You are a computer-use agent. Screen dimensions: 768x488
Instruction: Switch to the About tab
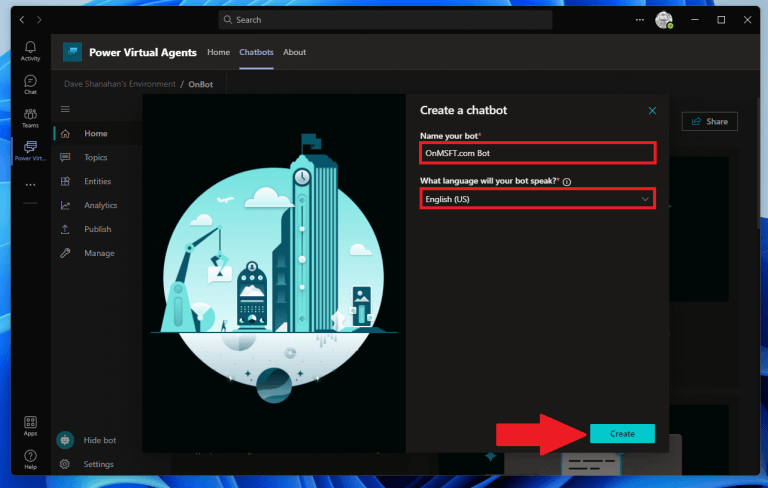(x=294, y=52)
